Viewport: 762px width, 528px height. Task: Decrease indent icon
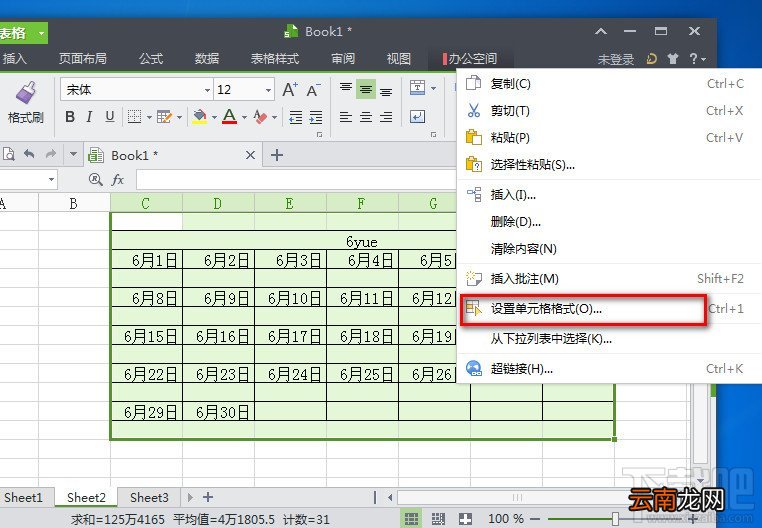(295, 117)
